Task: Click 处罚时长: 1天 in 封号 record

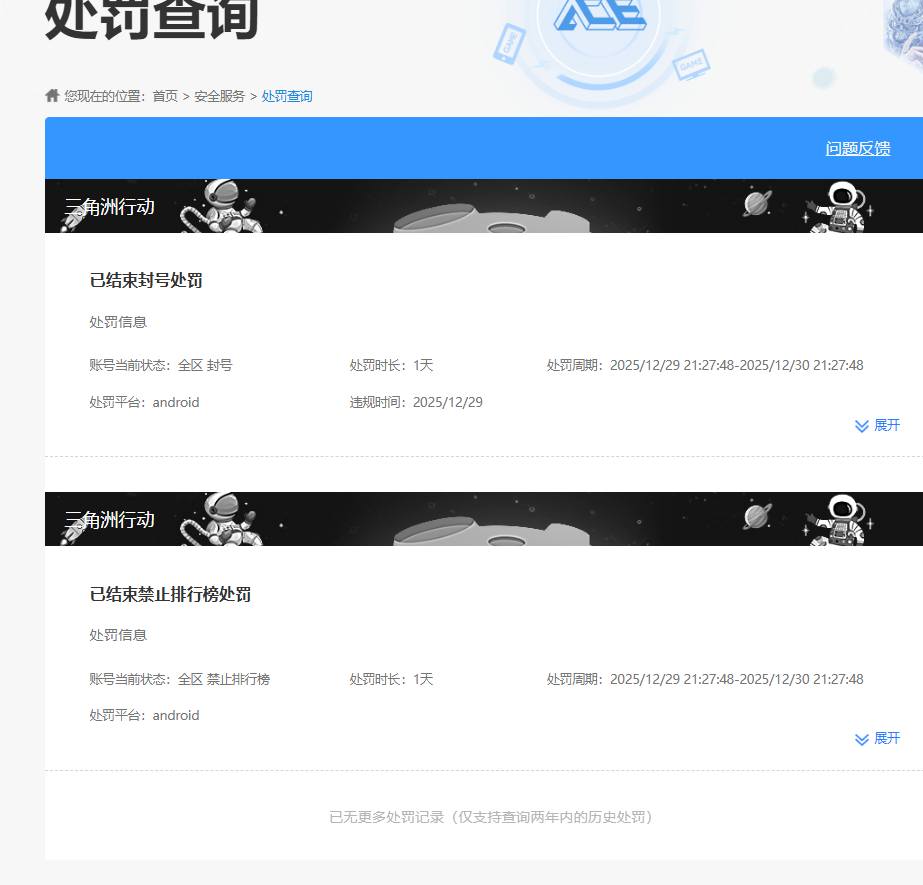Action: tap(391, 365)
